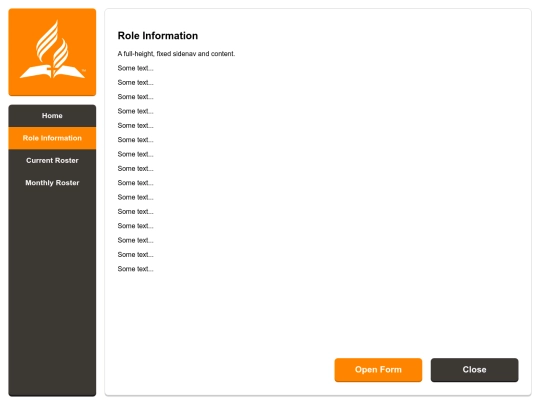Open Monthly Roster page
The height and width of the screenshot is (405, 540).
coord(52,183)
